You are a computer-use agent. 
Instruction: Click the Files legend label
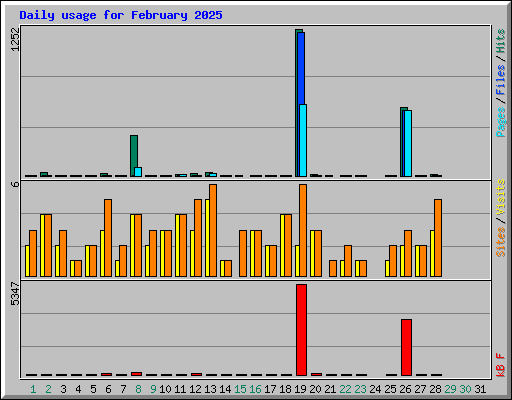click(501, 79)
